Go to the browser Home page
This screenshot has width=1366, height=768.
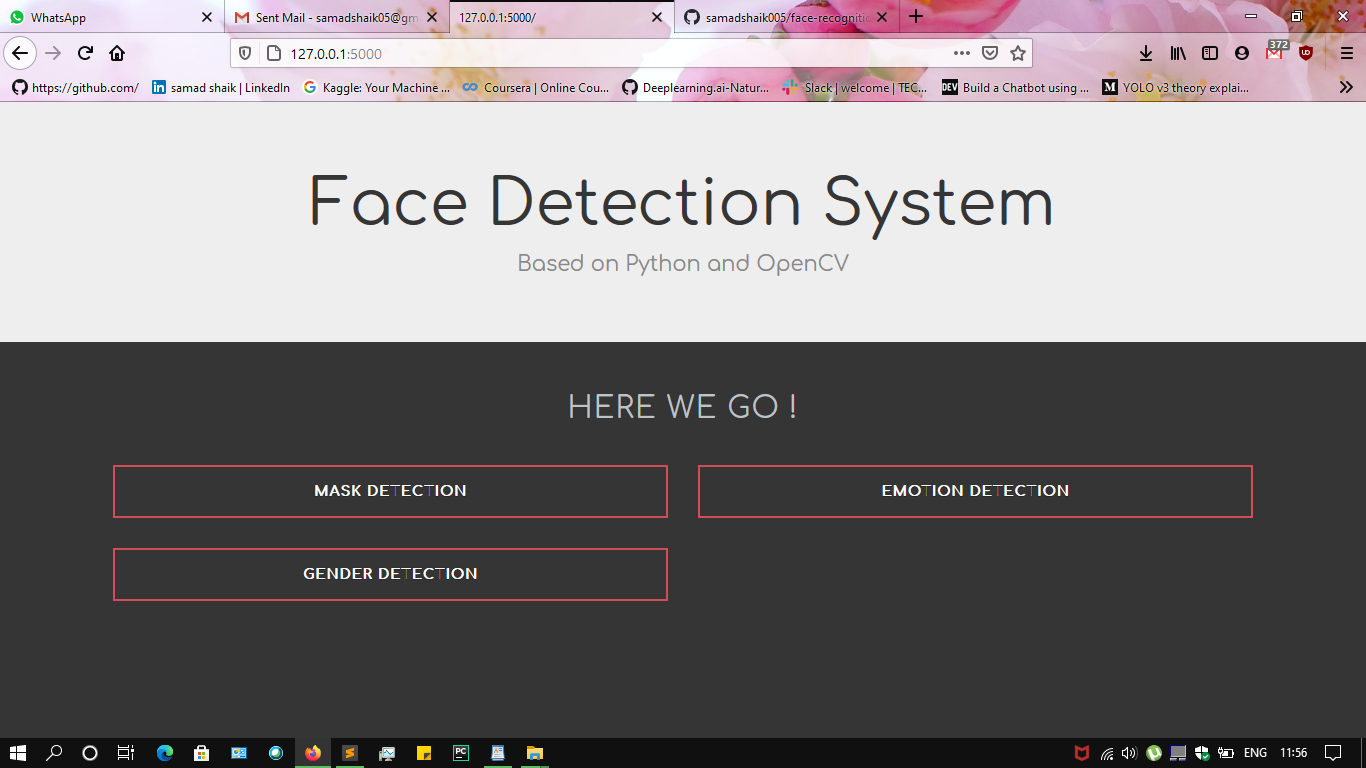[x=117, y=53]
